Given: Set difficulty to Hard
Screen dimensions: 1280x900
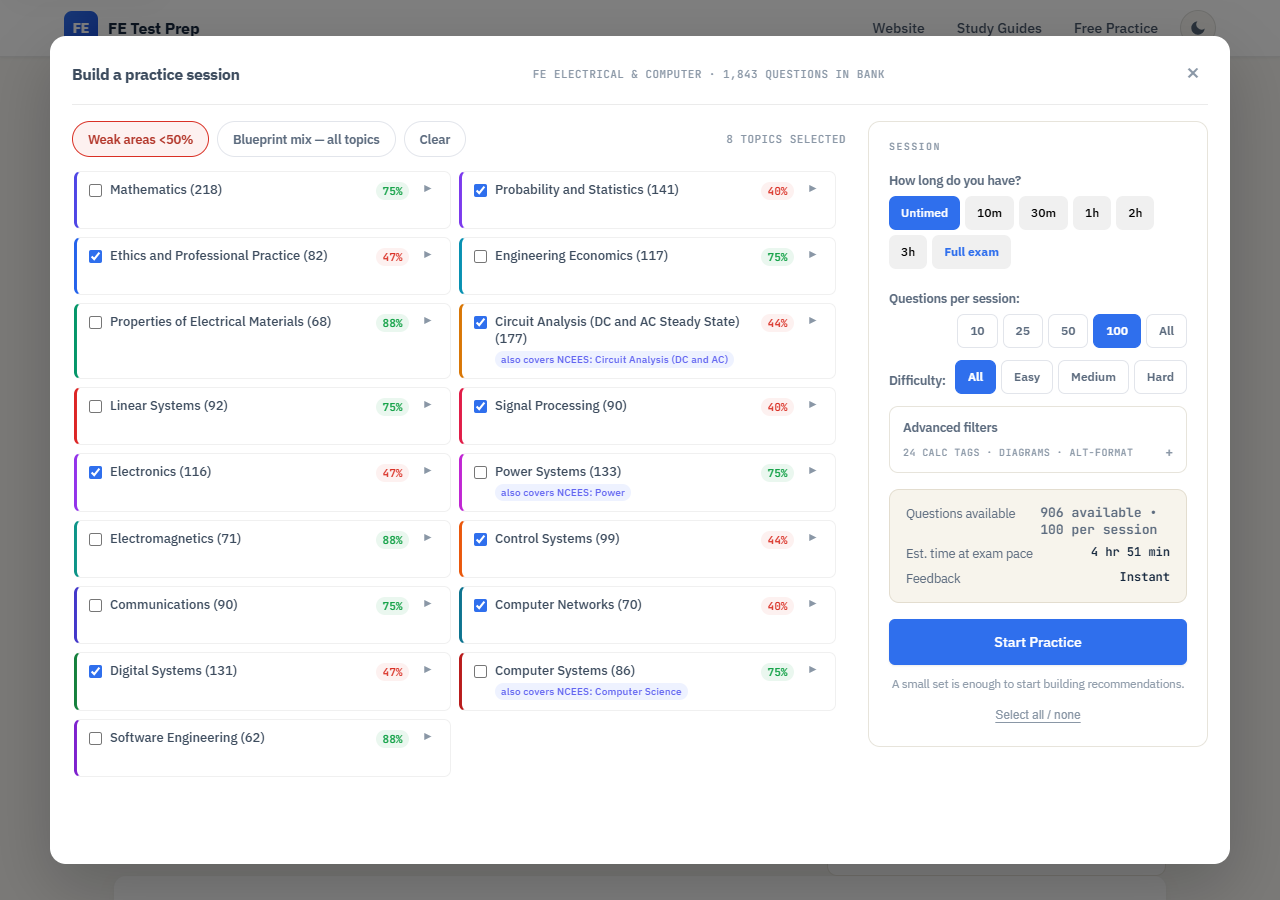Looking at the screenshot, I should (1160, 377).
